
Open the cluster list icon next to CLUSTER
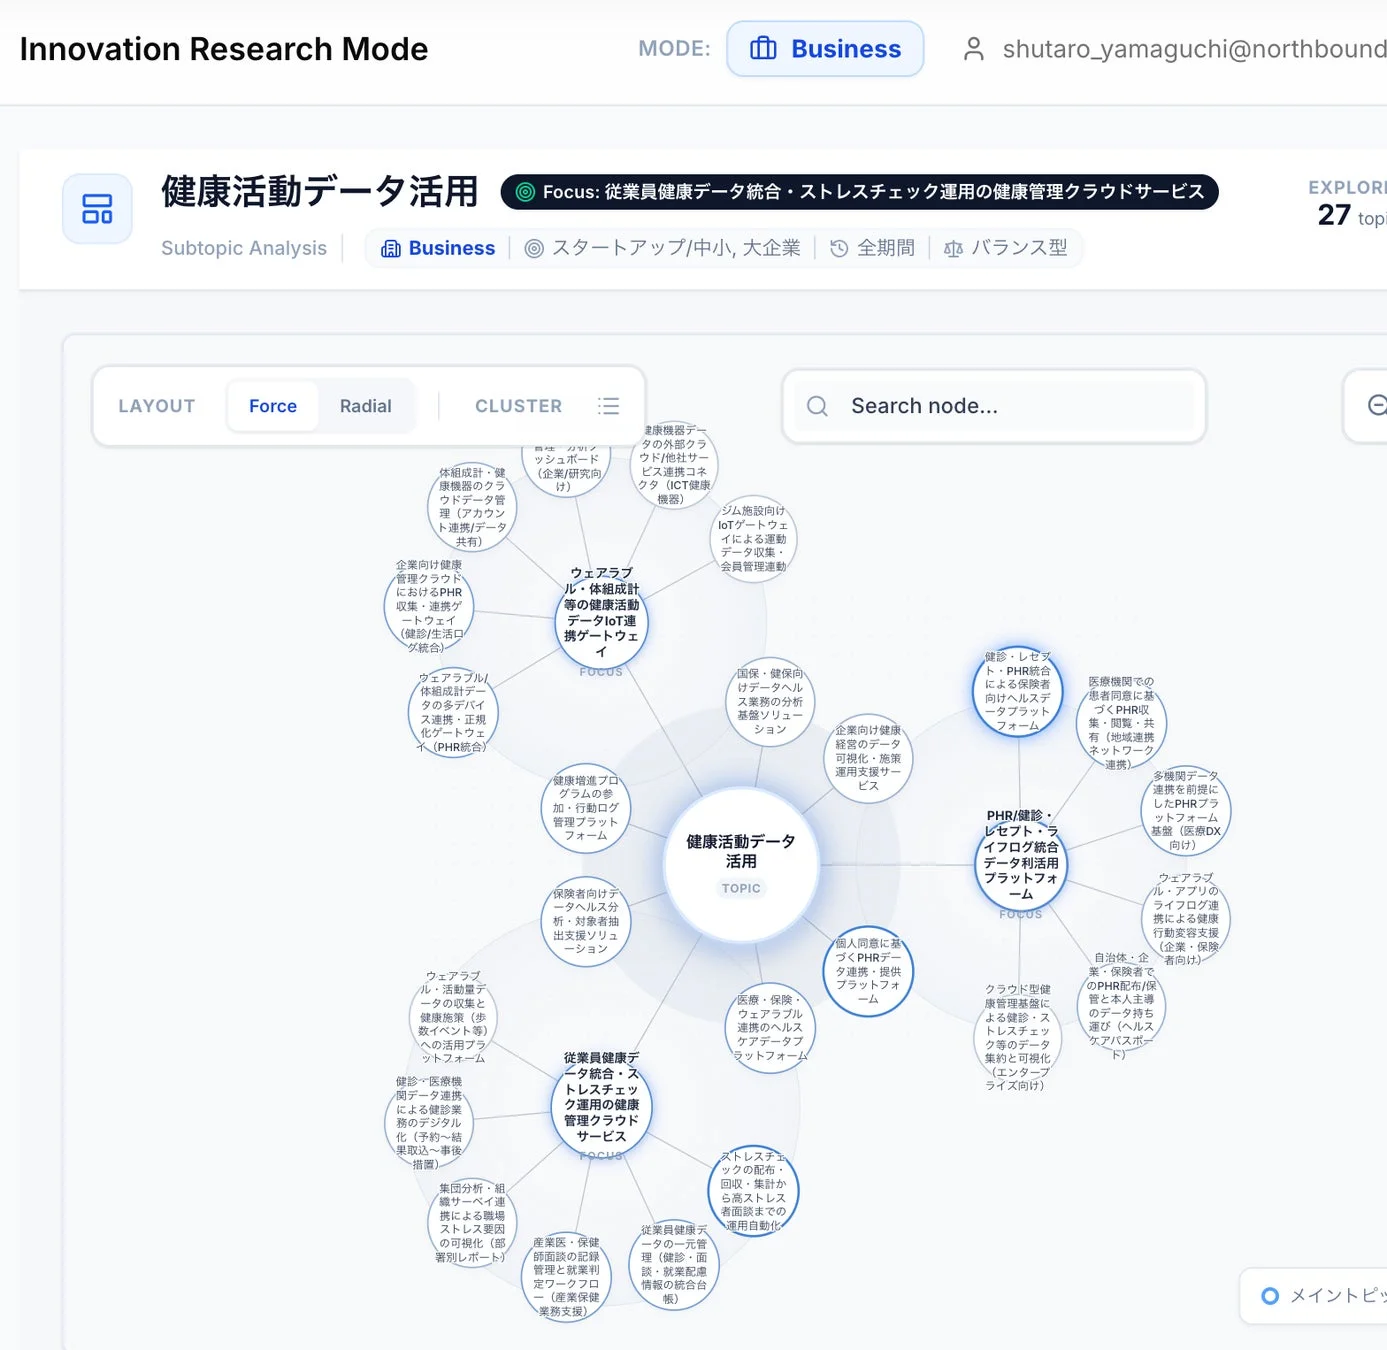608,405
